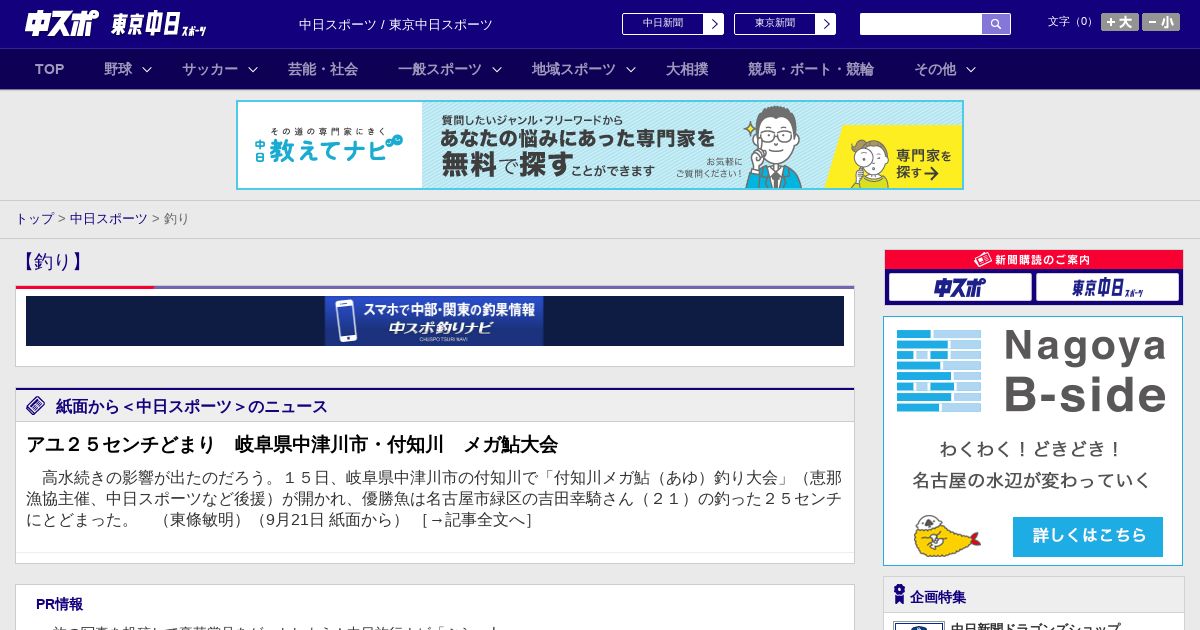
Task: Click arrow beside 中日新聞 button
Action: 714,24
